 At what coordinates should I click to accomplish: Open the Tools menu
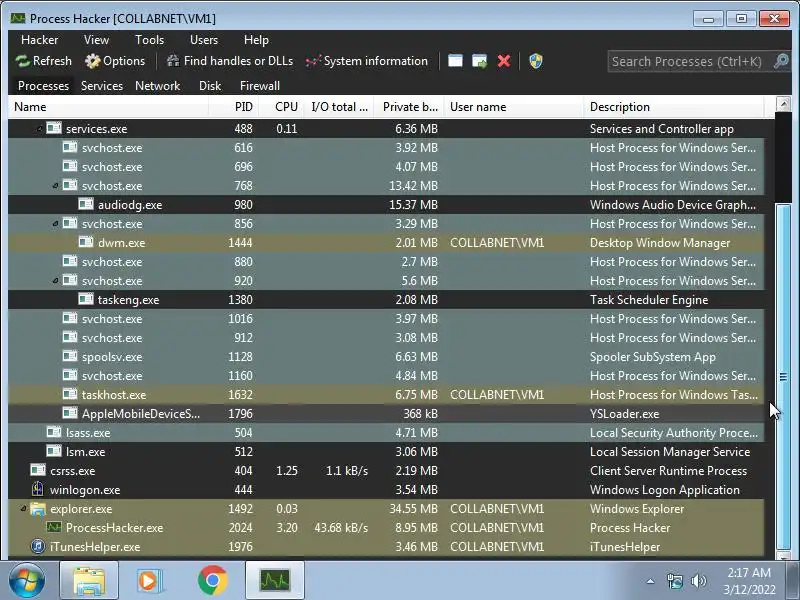pos(149,40)
